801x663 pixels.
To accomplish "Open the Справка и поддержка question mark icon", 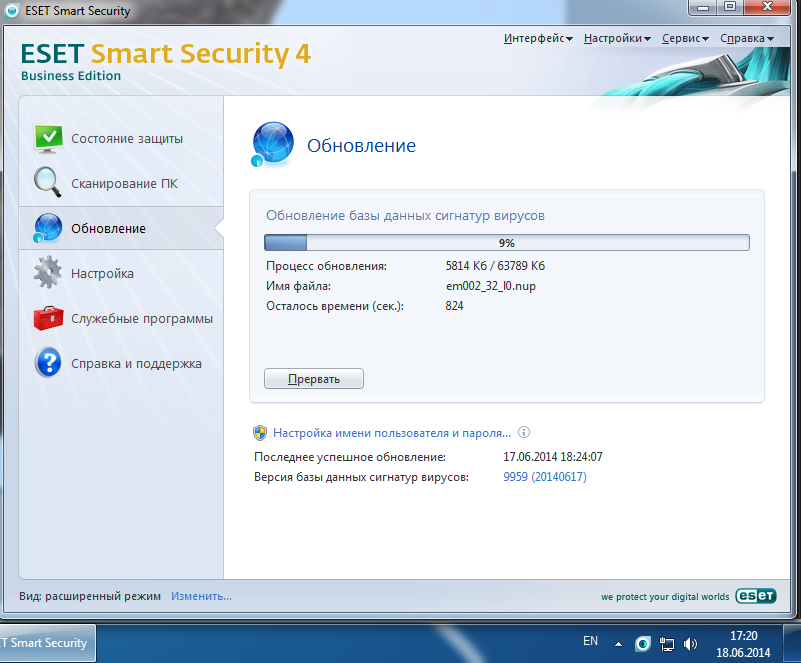I will click(48, 363).
